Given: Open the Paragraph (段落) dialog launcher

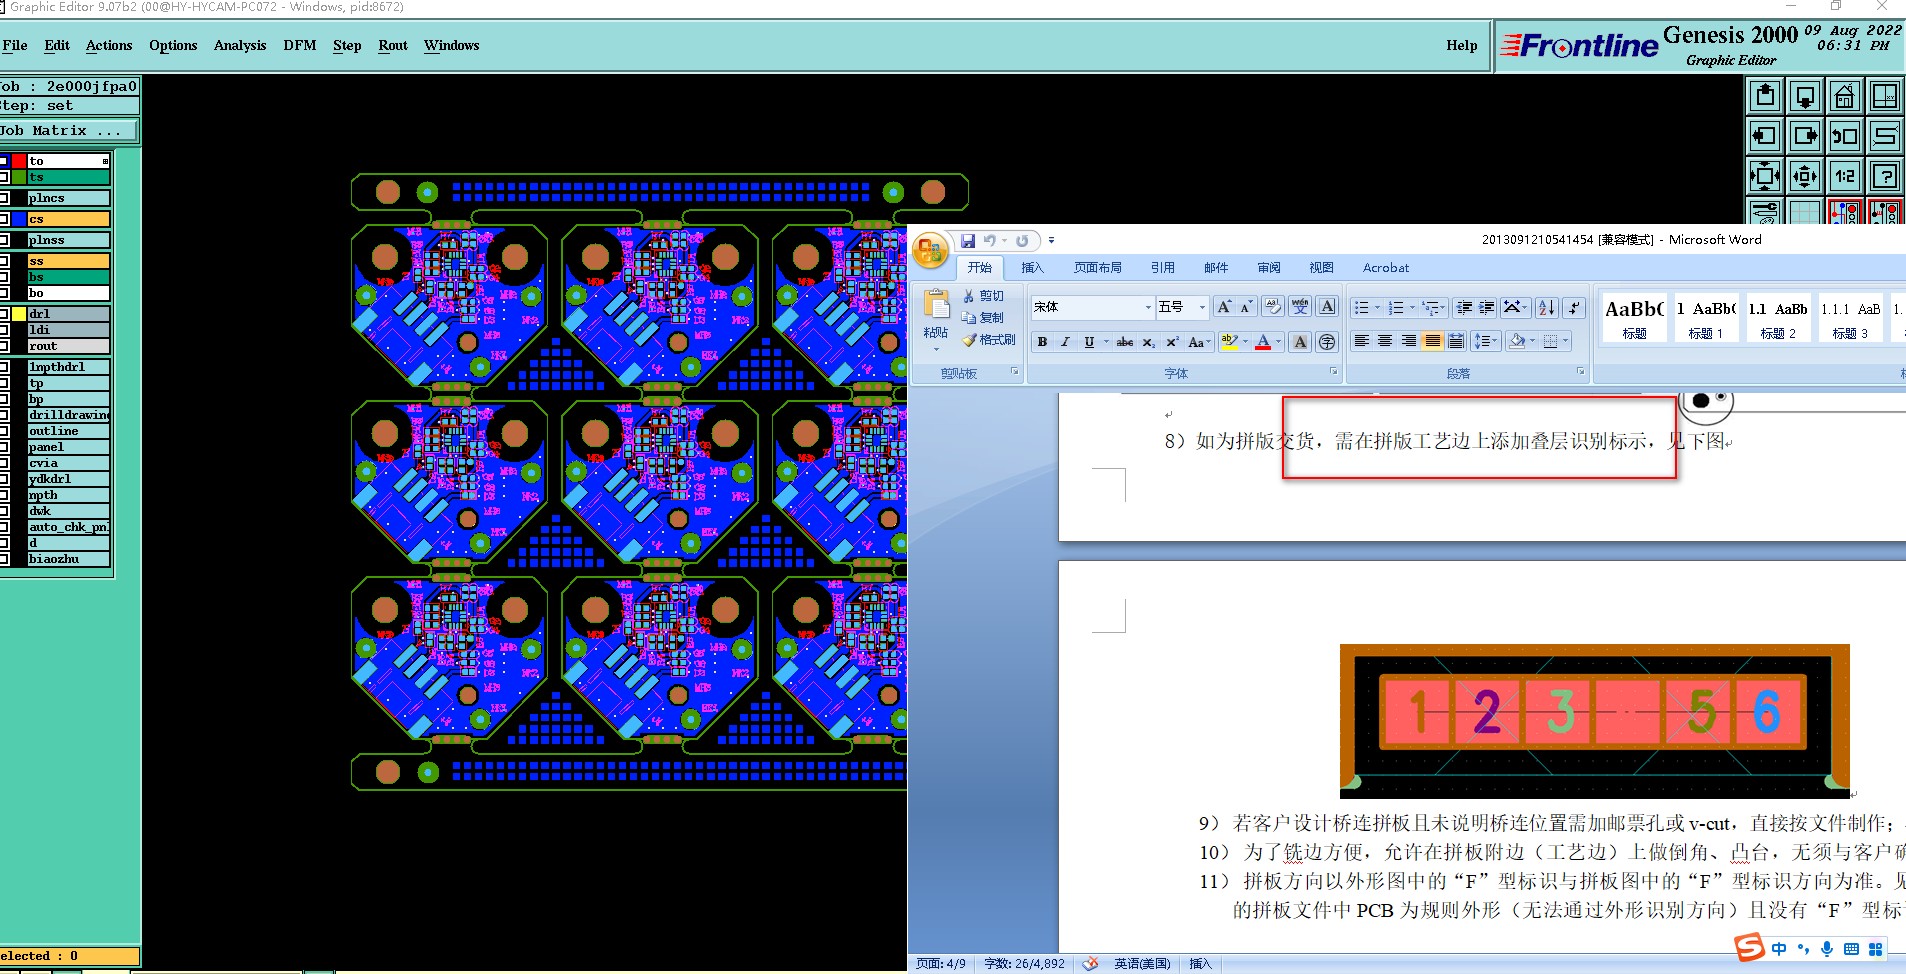Looking at the screenshot, I should (1581, 372).
